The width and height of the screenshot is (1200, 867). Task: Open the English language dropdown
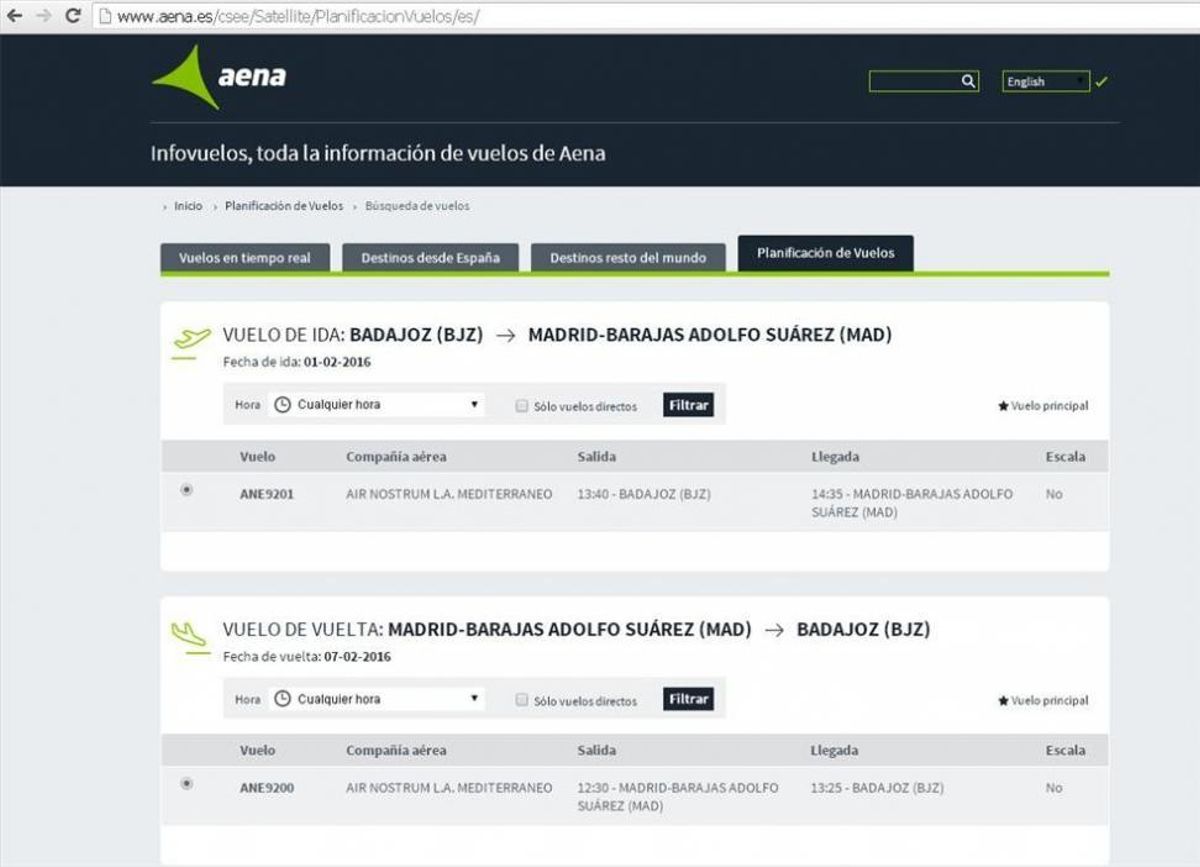coord(1045,82)
